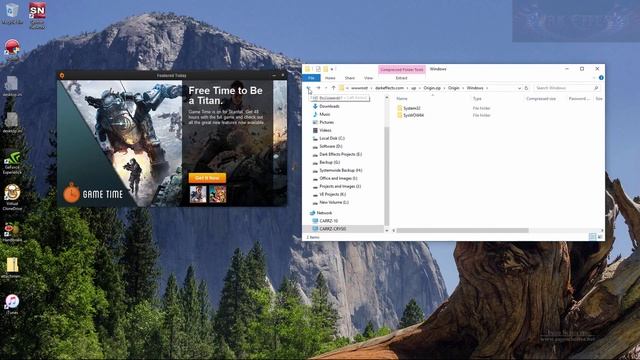Select the second game thumbnail in Origin window
The width and height of the screenshot is (640, 360).
tap(218, 194)
